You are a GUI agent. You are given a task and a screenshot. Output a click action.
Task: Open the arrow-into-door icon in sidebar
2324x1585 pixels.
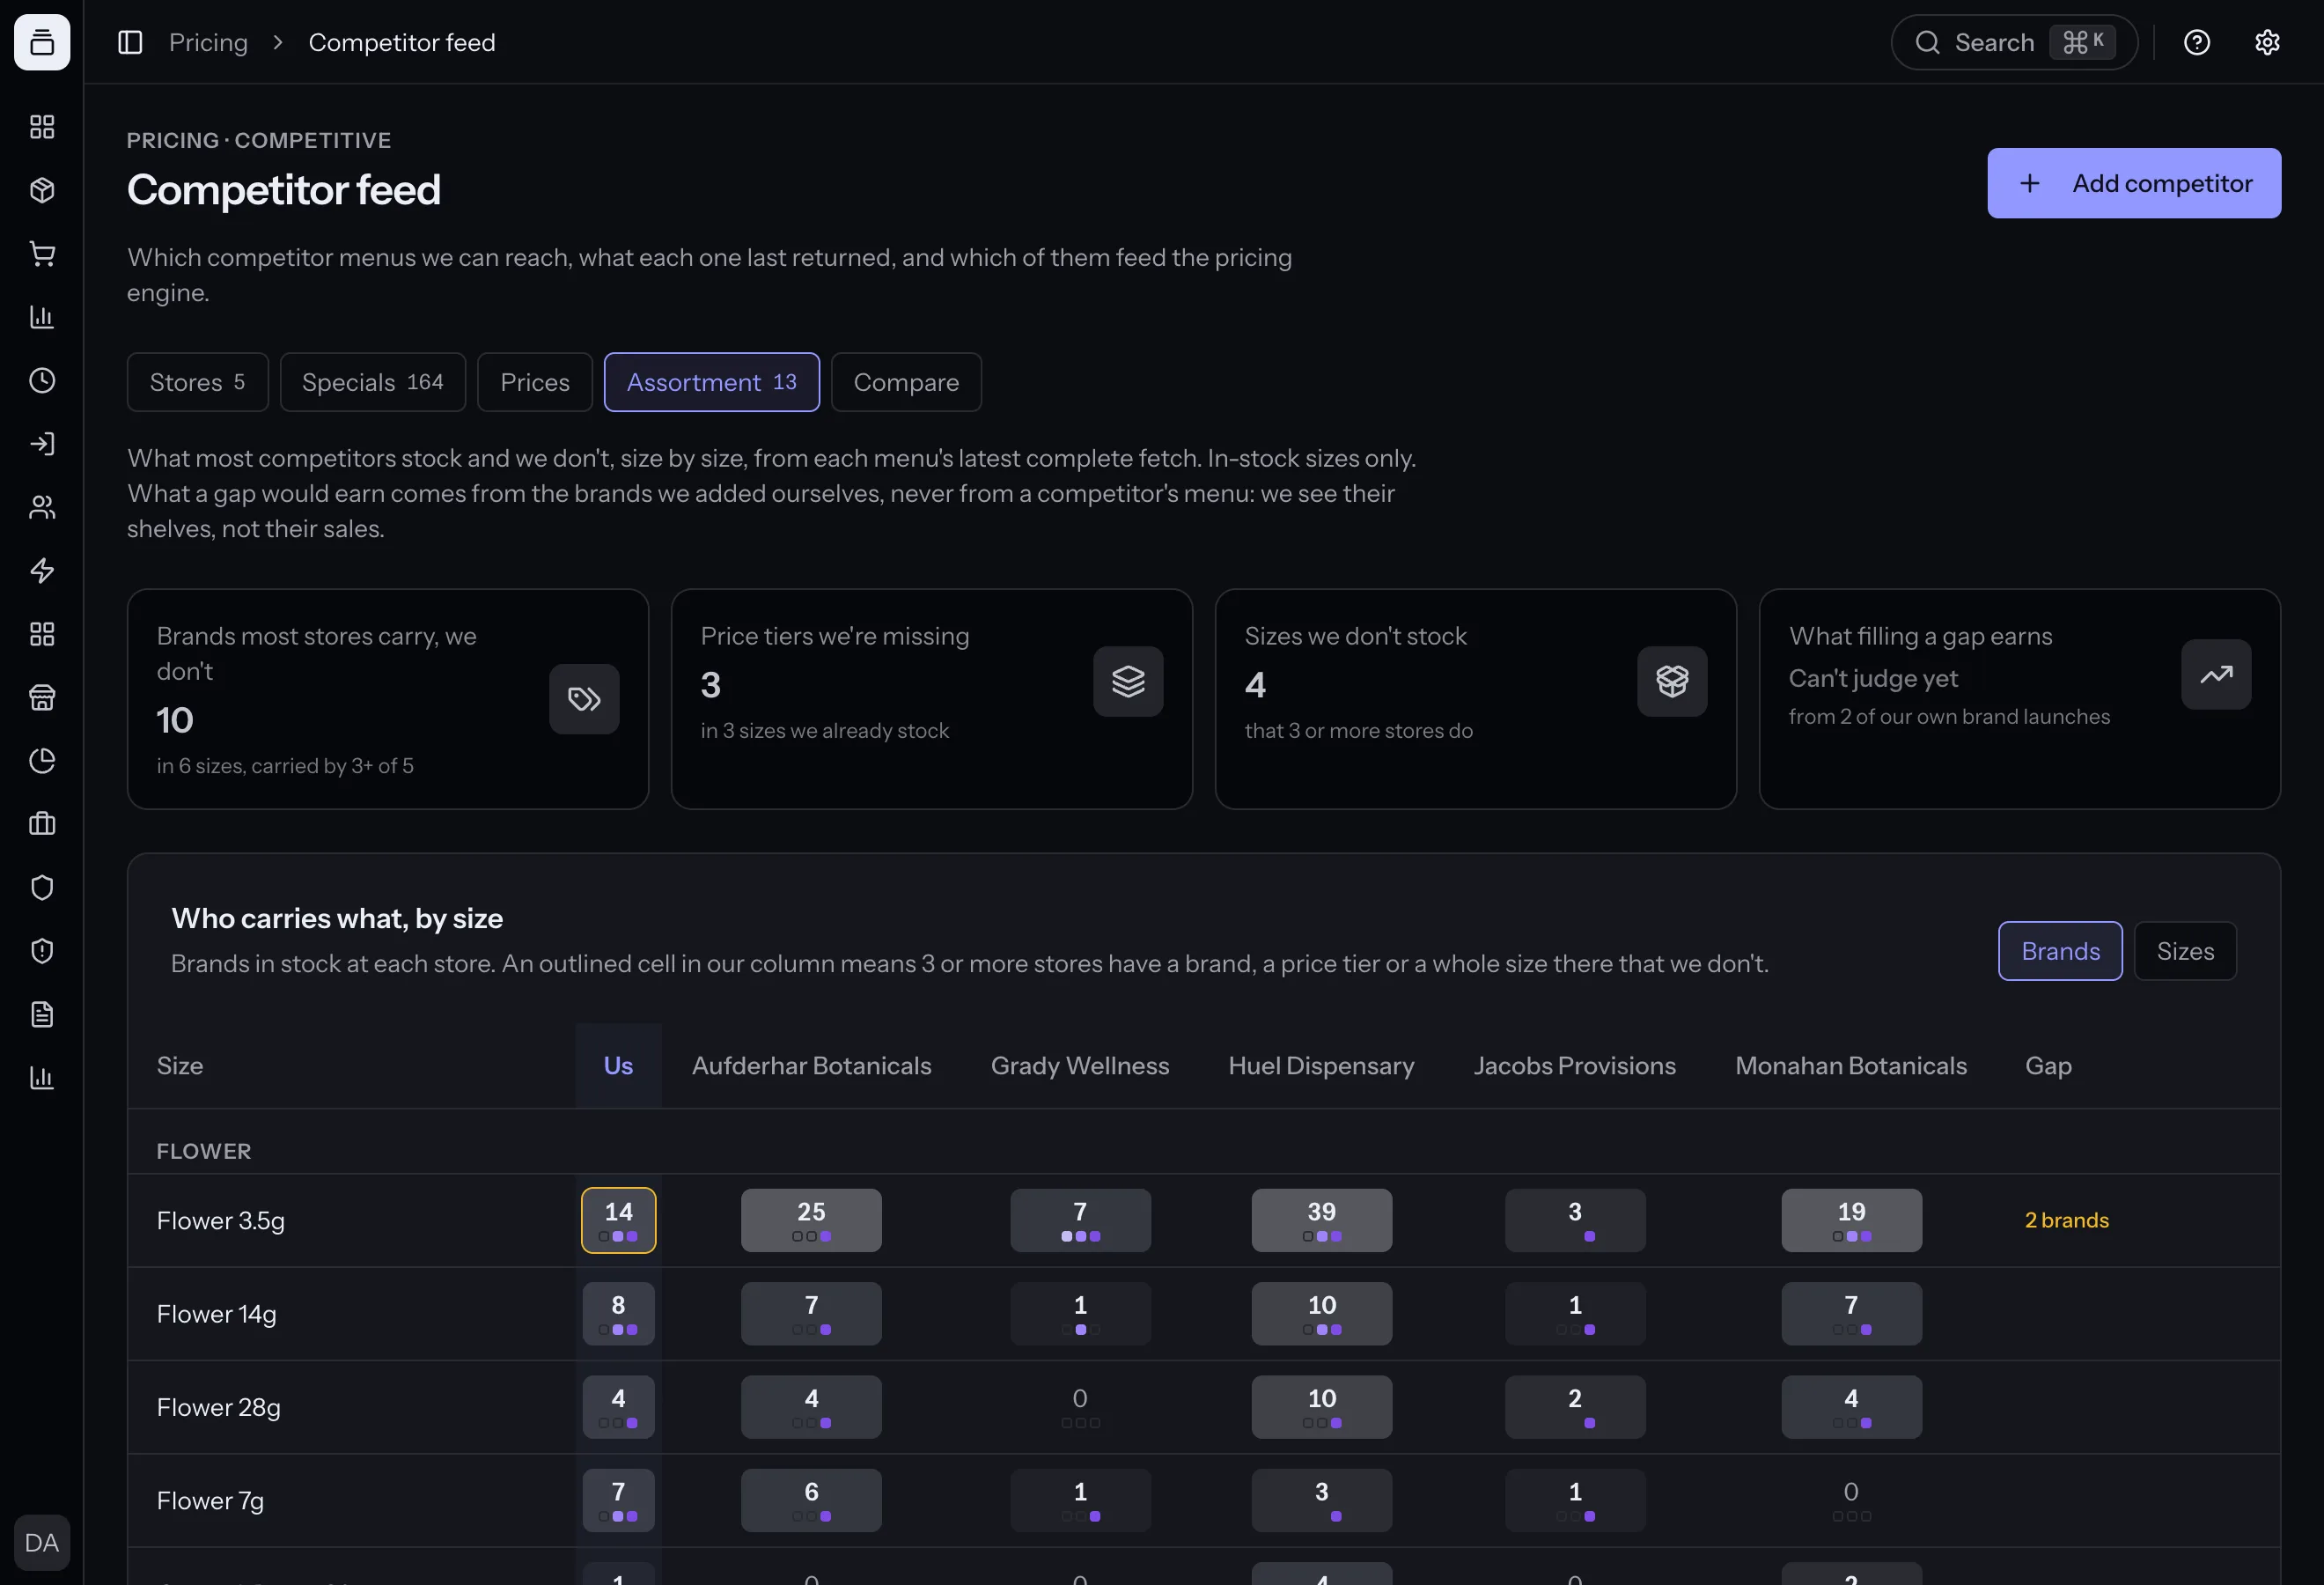[x=42, y=444]
